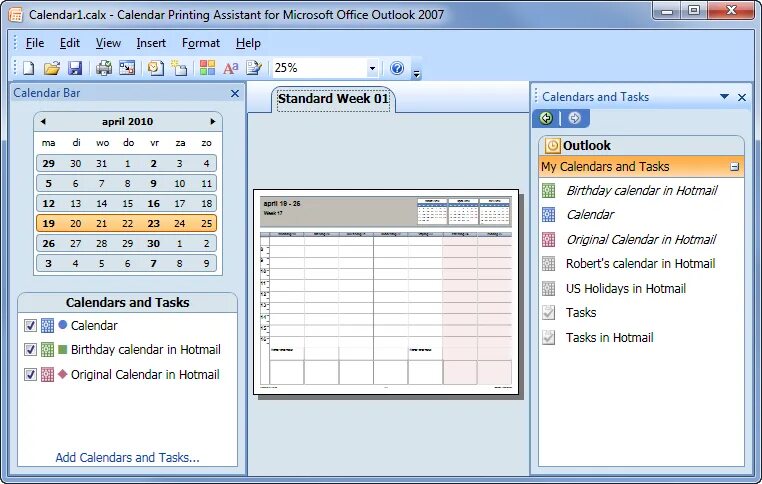The height and width of the screenshot is (484, 762).
Task: Open the Insert menu
Action: pos(151,43)
